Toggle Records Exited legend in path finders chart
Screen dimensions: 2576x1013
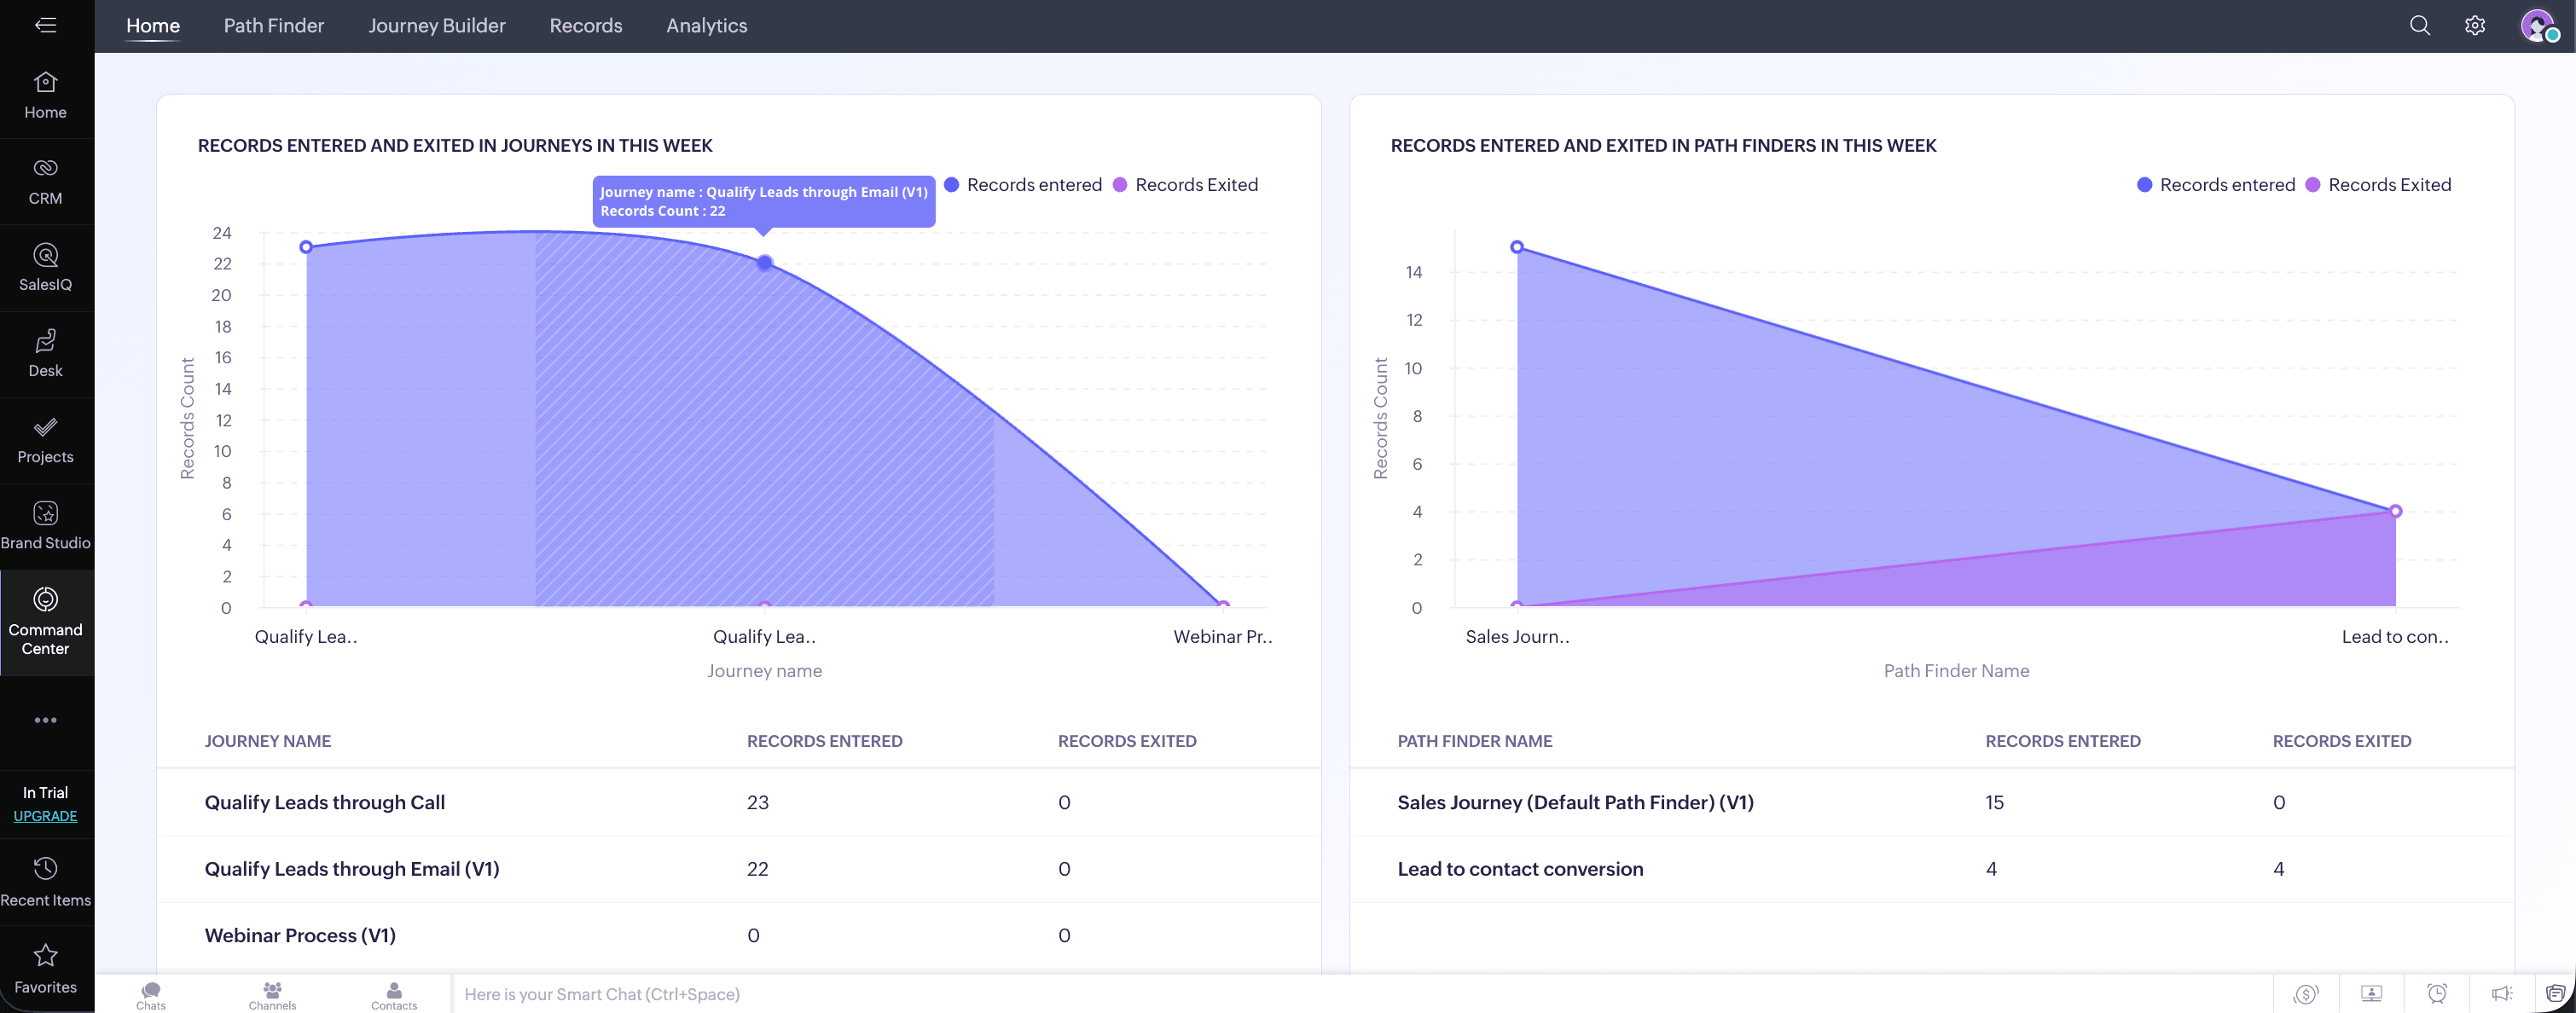tap(2378, 185)
